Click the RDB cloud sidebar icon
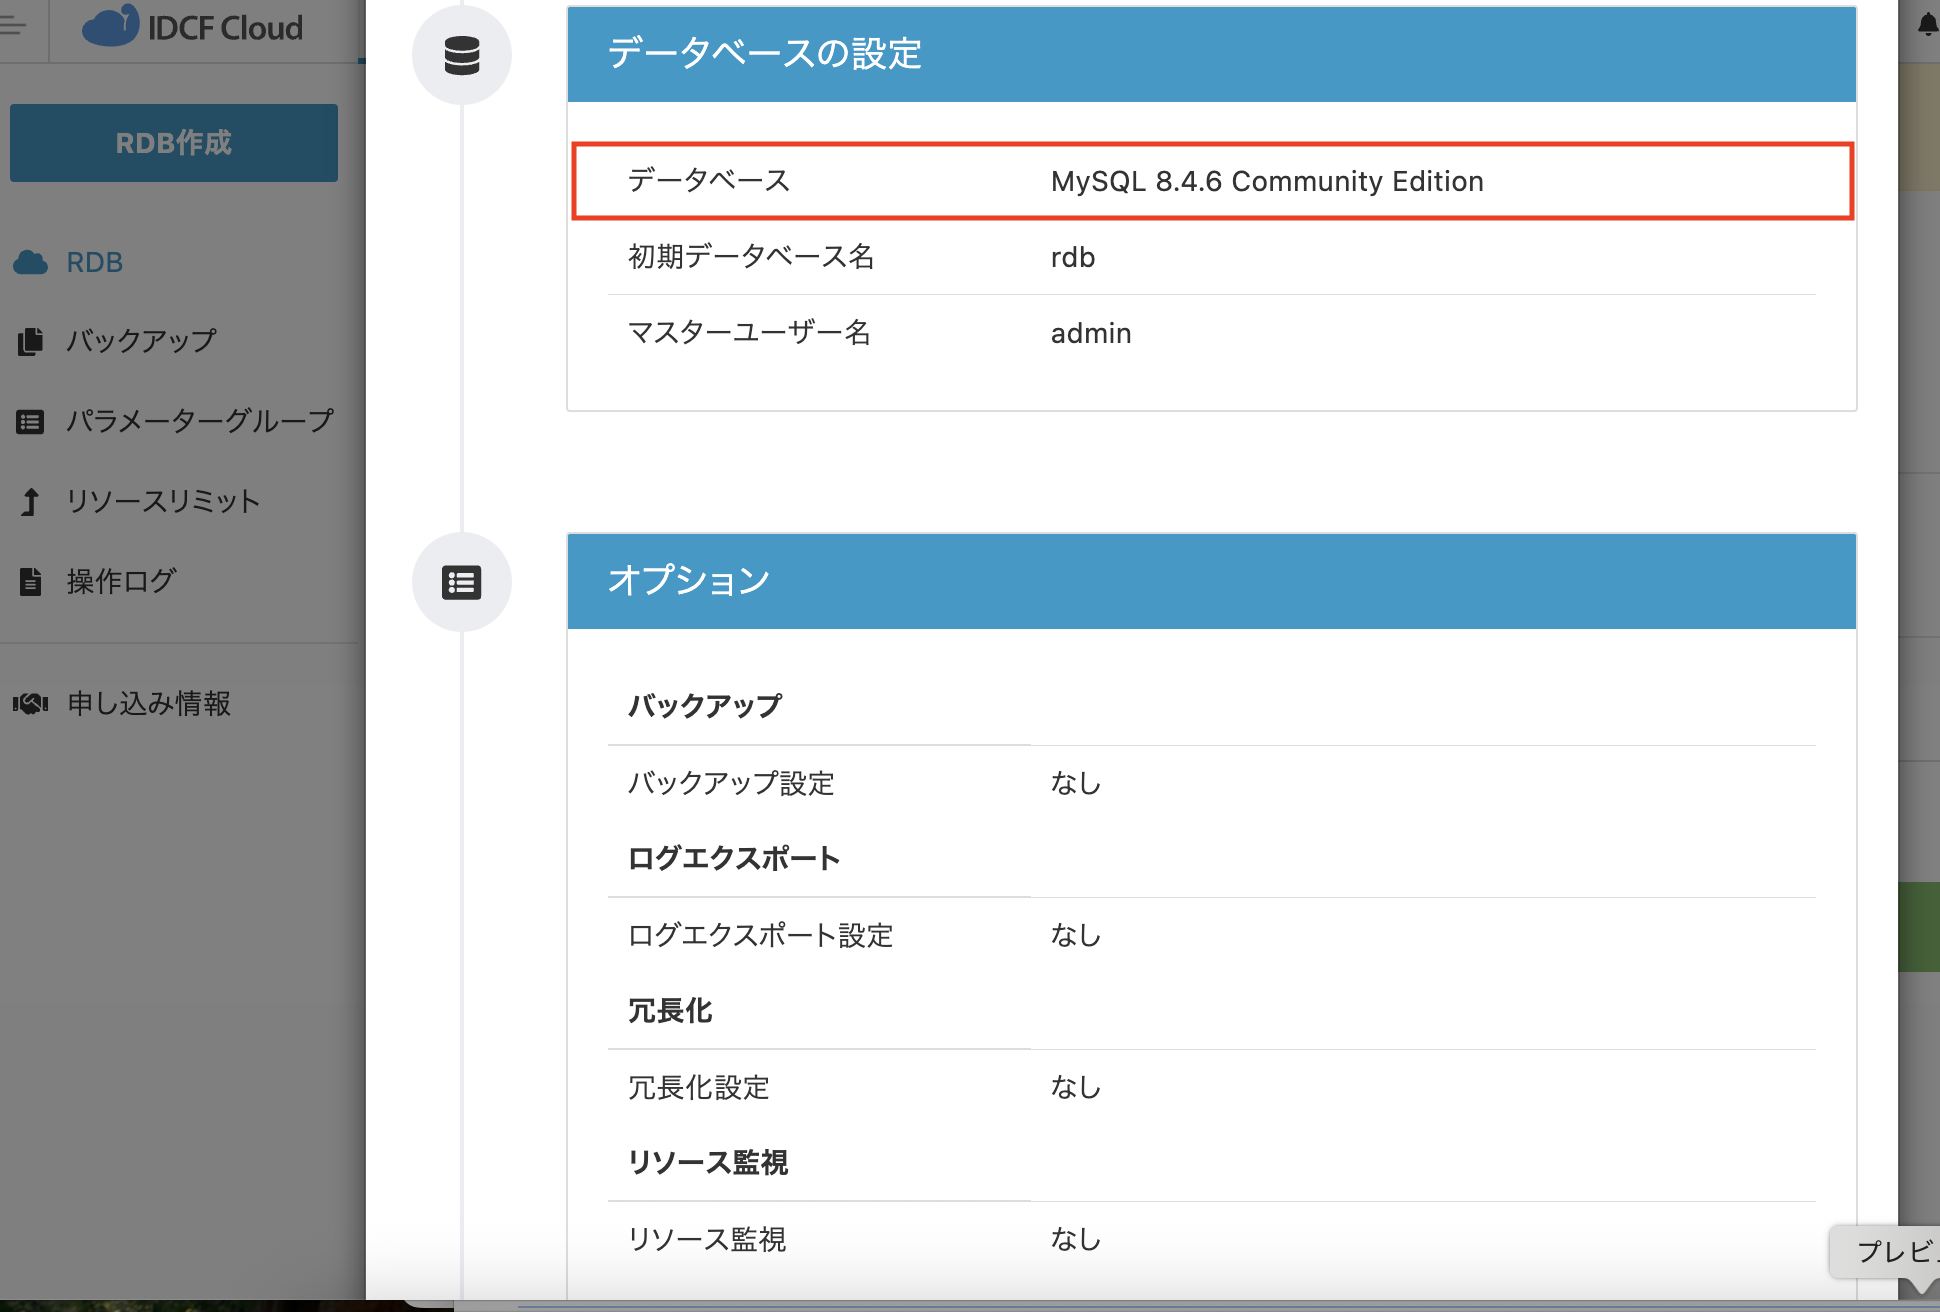This screenshot has height=1312, width=1940. [31, 263]
